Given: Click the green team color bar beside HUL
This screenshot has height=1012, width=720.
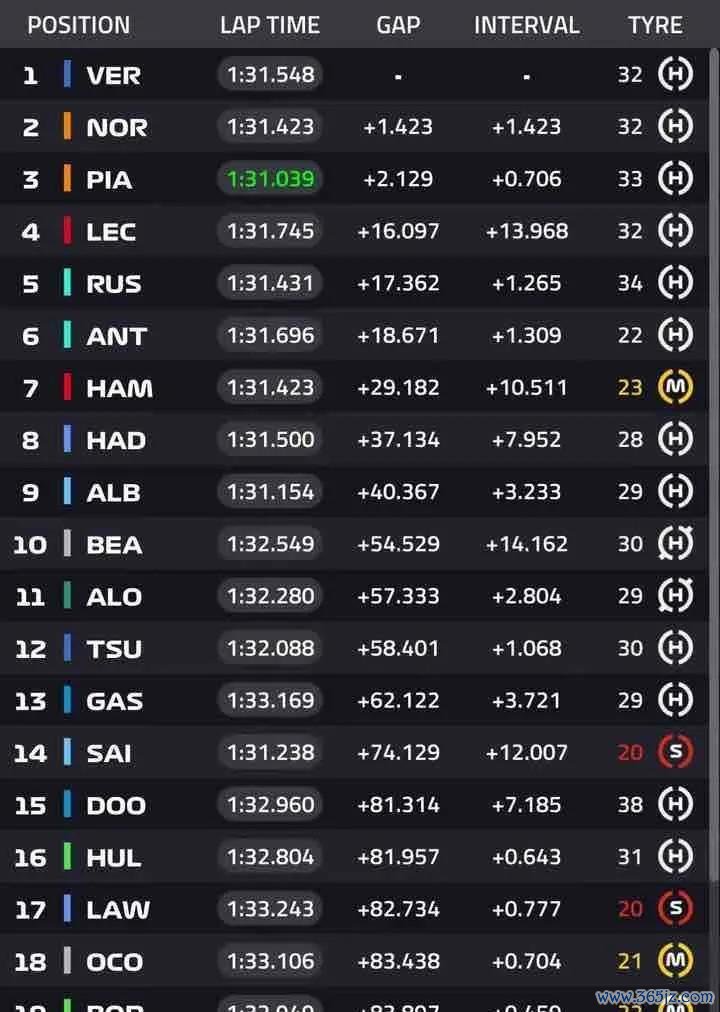Looking at the screenshot, I should tap(67, 856).
